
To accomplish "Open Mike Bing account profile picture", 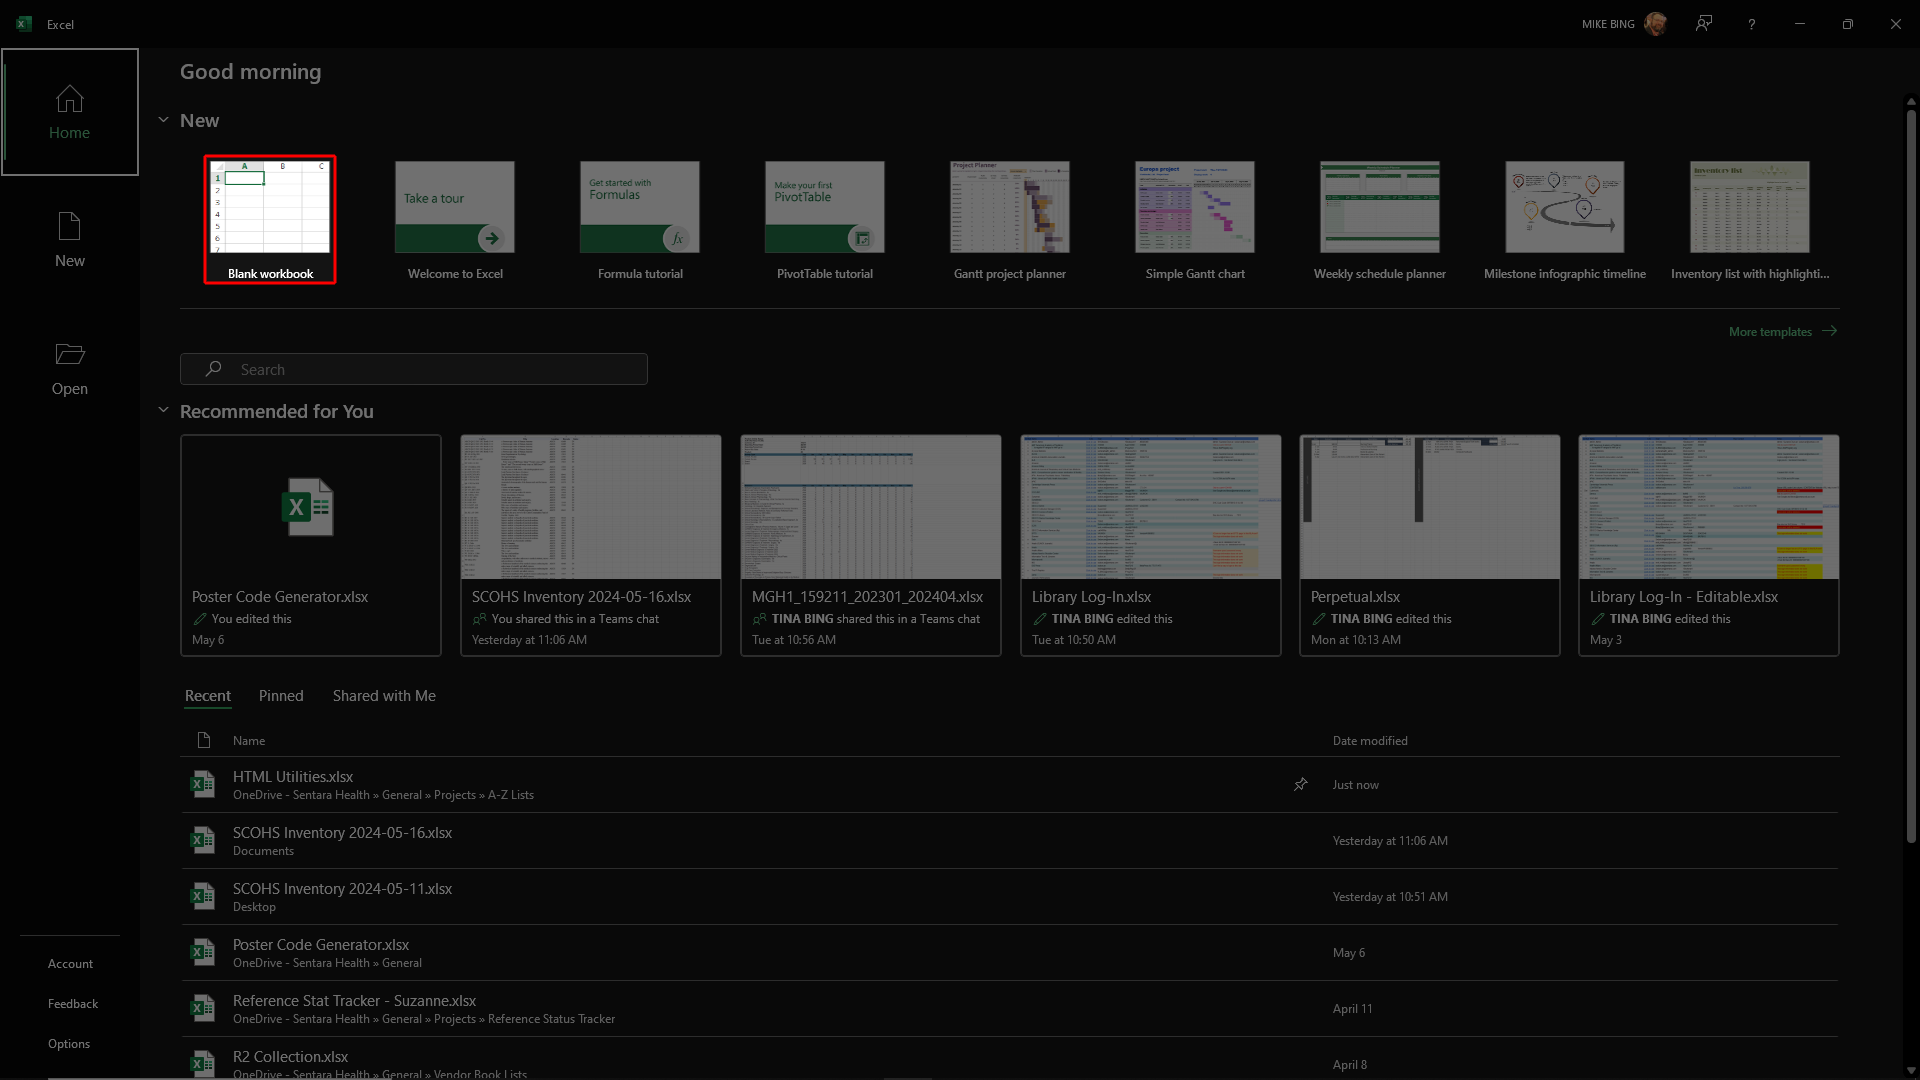I will tap(1655, 24).
